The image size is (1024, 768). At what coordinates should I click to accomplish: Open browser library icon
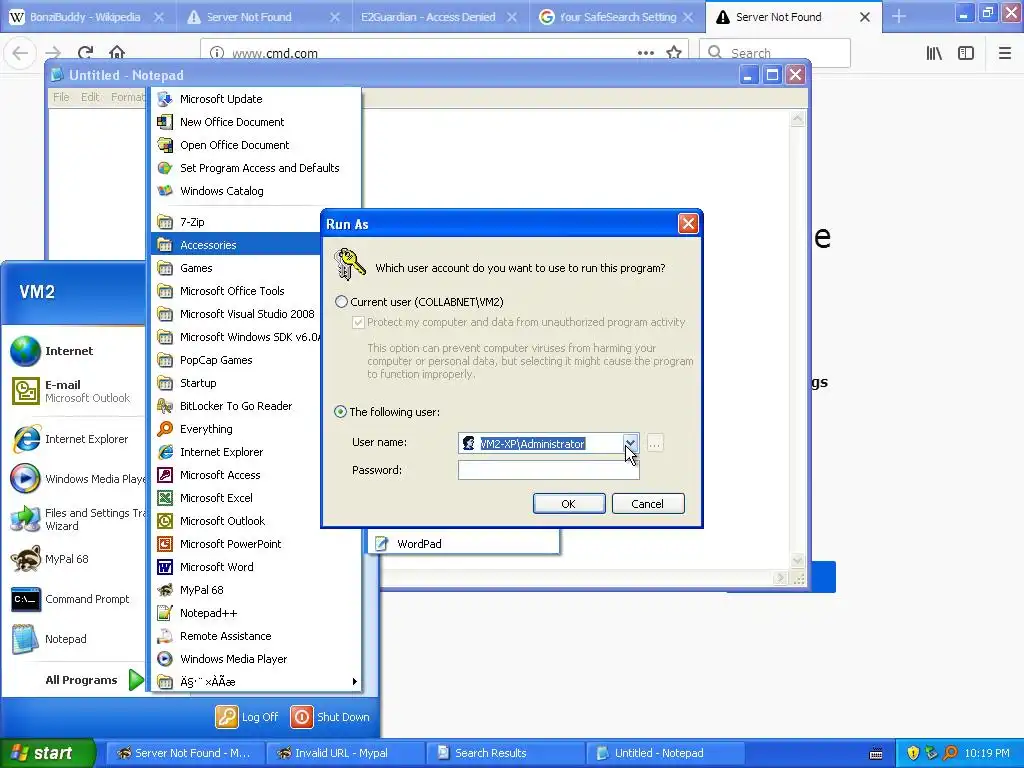[934, 53]
